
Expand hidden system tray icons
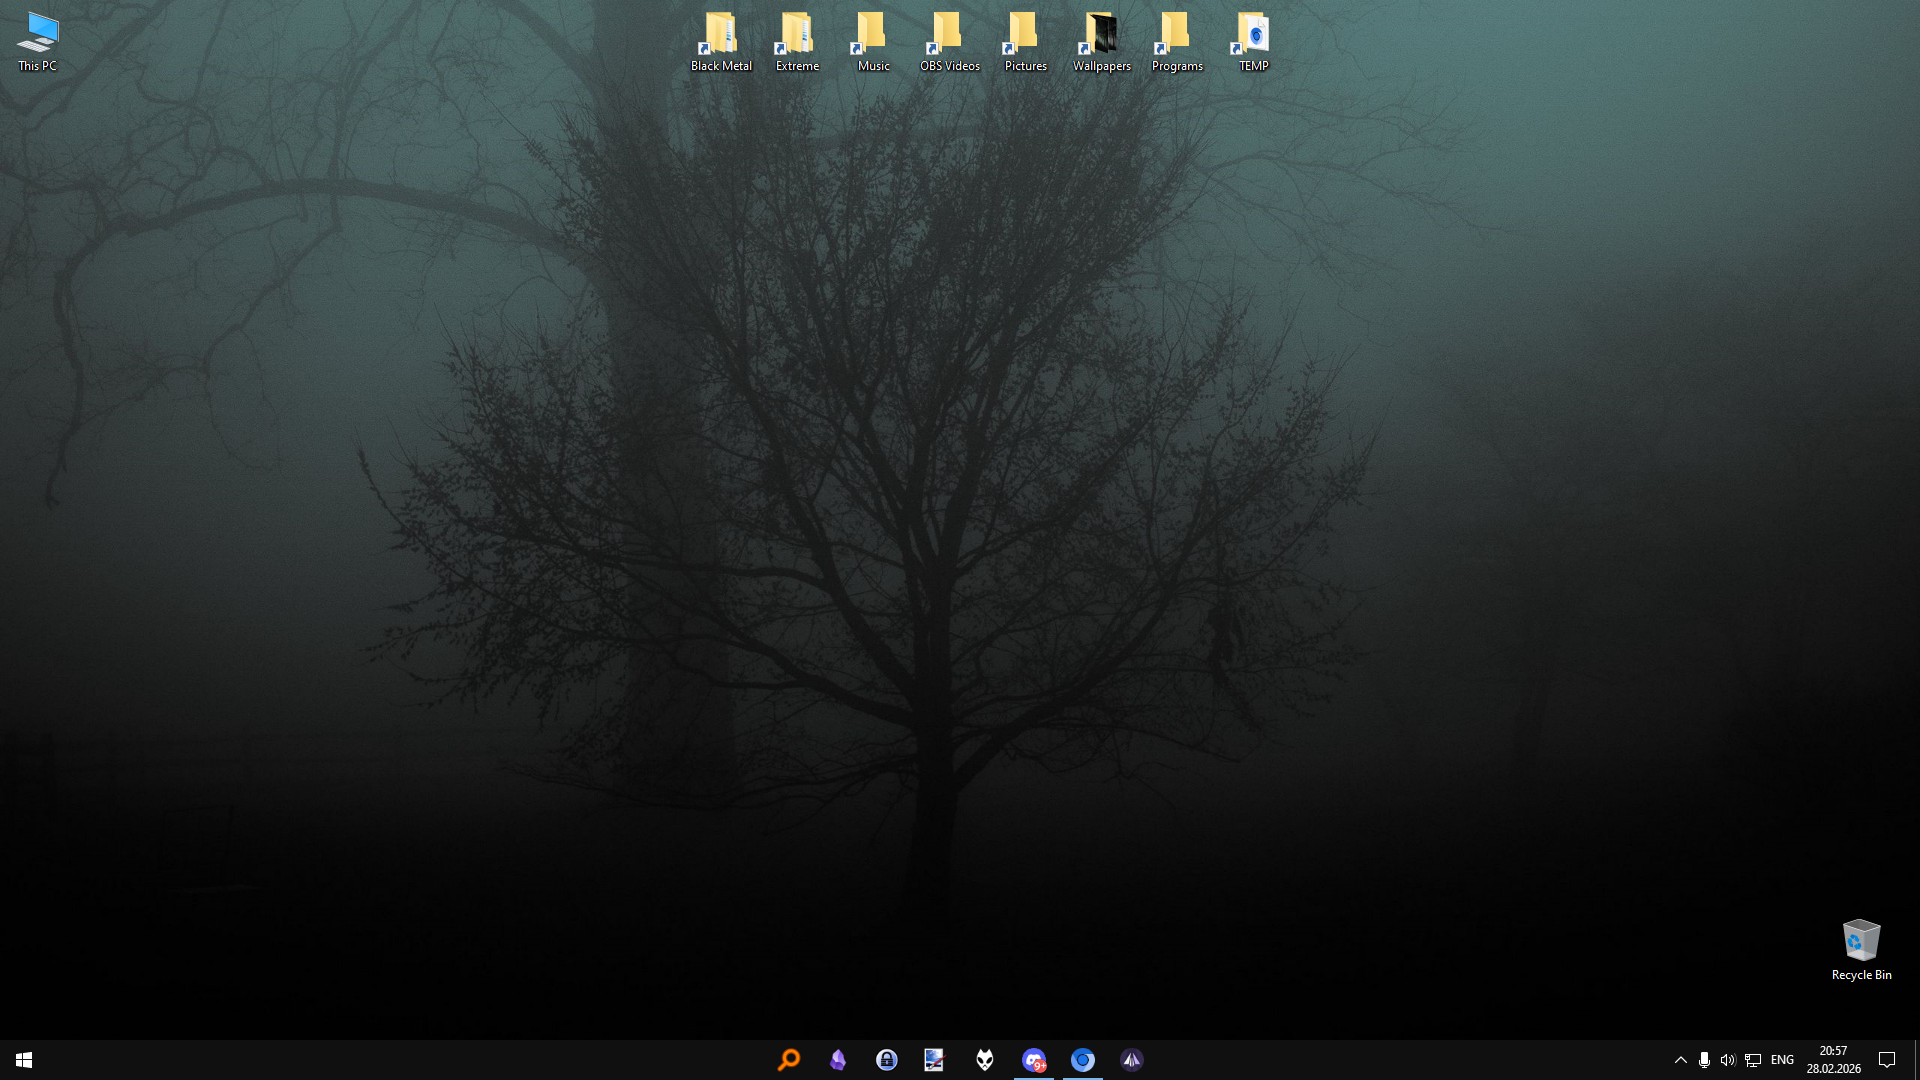click(1681, 1060)
